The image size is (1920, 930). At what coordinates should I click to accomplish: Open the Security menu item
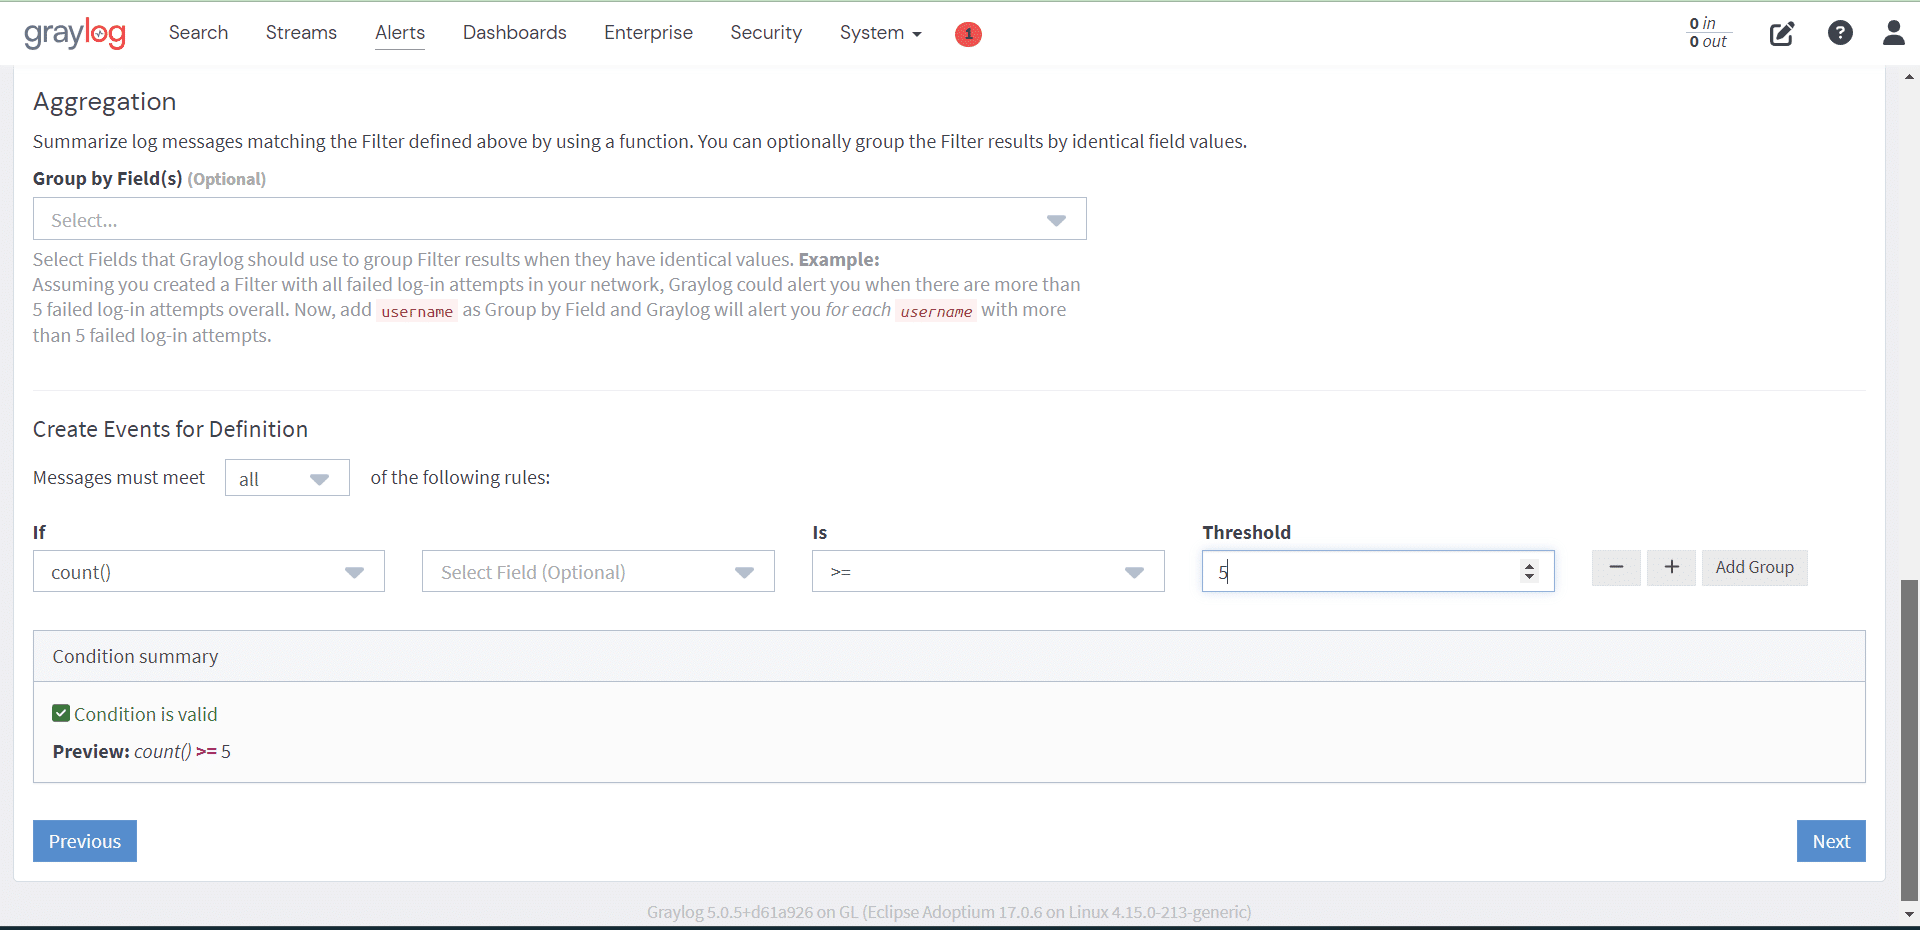[x=765, y=32]
